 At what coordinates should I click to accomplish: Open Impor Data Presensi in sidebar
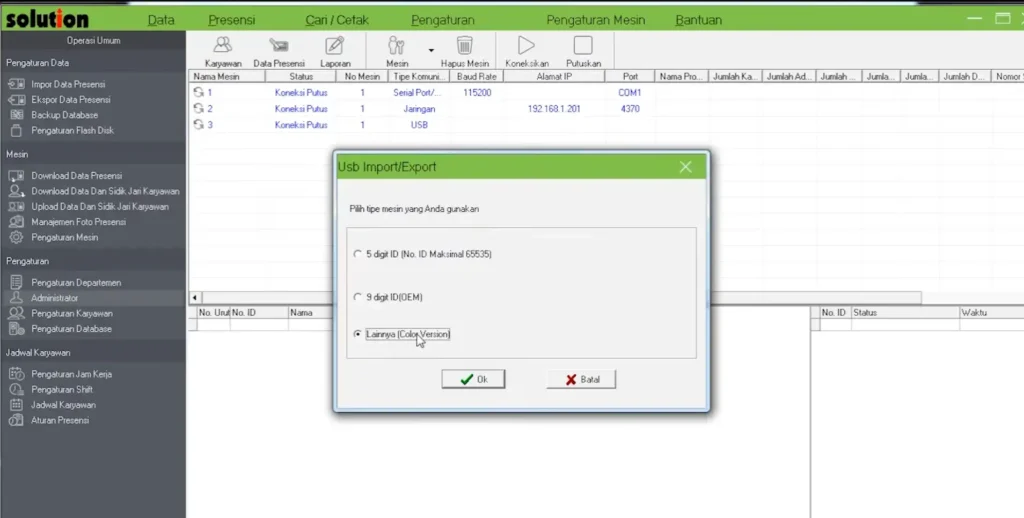[x=68, y=84]
